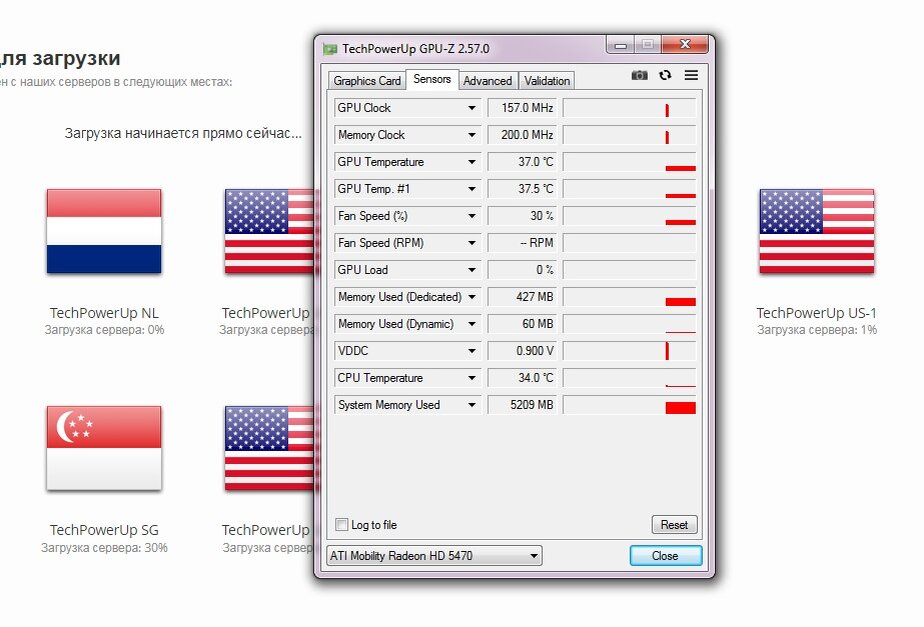Click the System Memory Used history graph
The height and width of the screenshot is (627, 924).
(x=629, y=405)
